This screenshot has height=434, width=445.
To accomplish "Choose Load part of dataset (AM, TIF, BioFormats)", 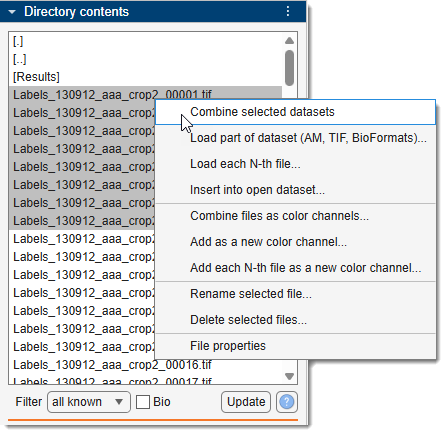I will point(296,138).
